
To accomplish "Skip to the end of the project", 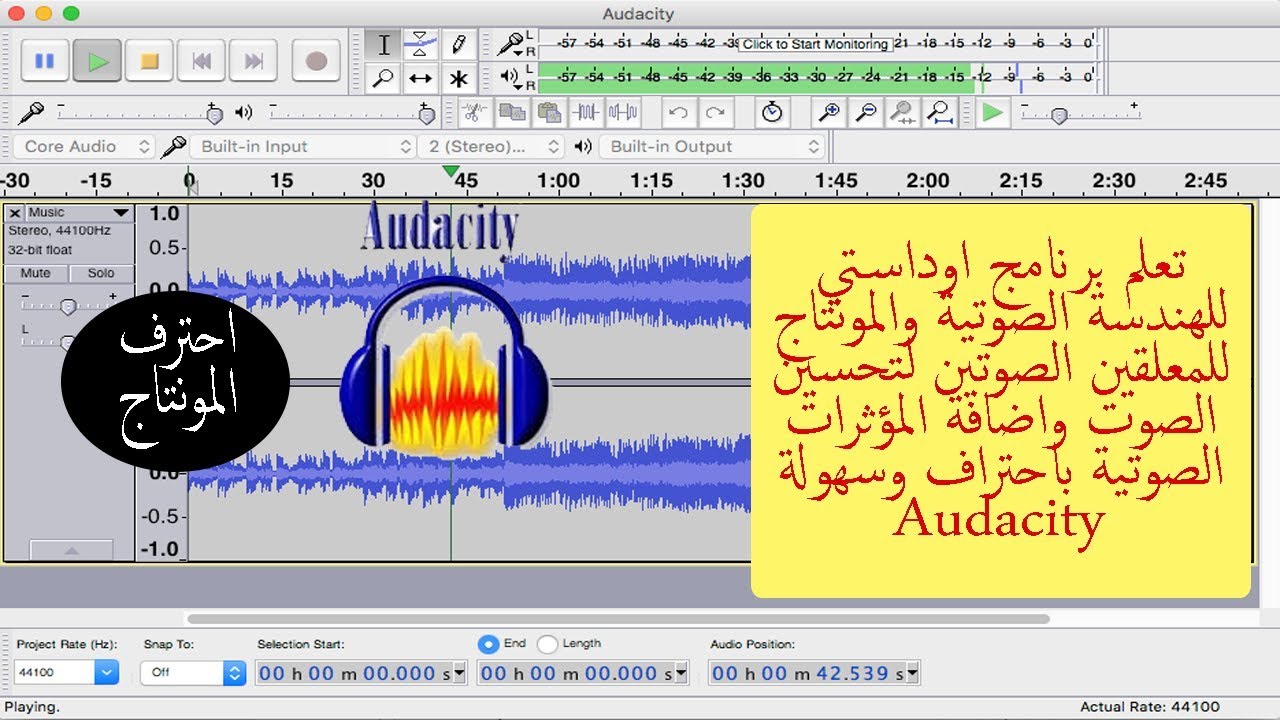I will click(253, 61).
